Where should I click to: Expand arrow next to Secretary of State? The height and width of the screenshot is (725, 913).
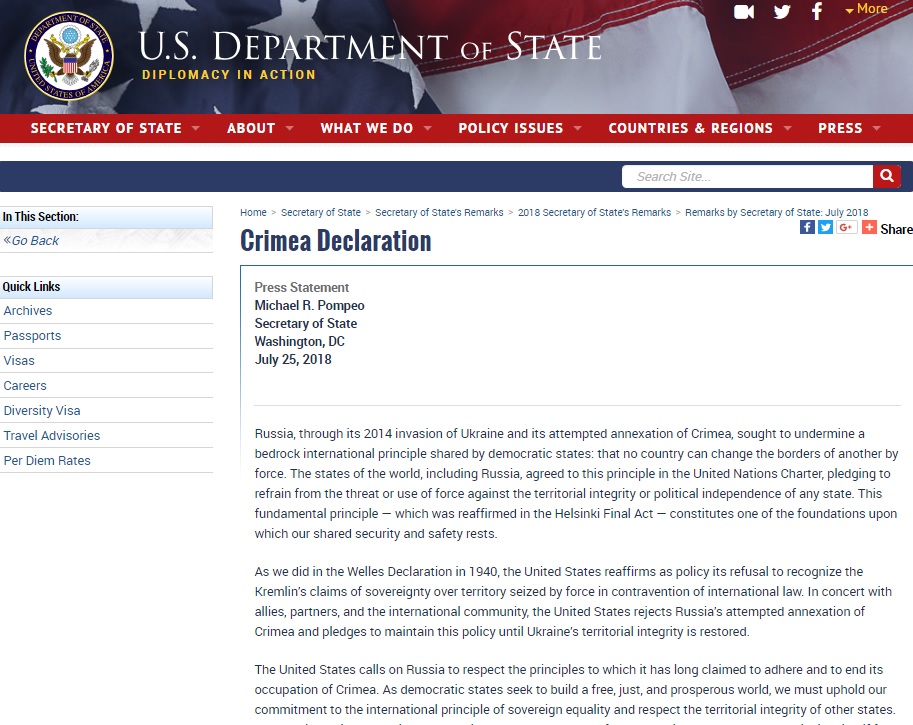pos(196,128)
